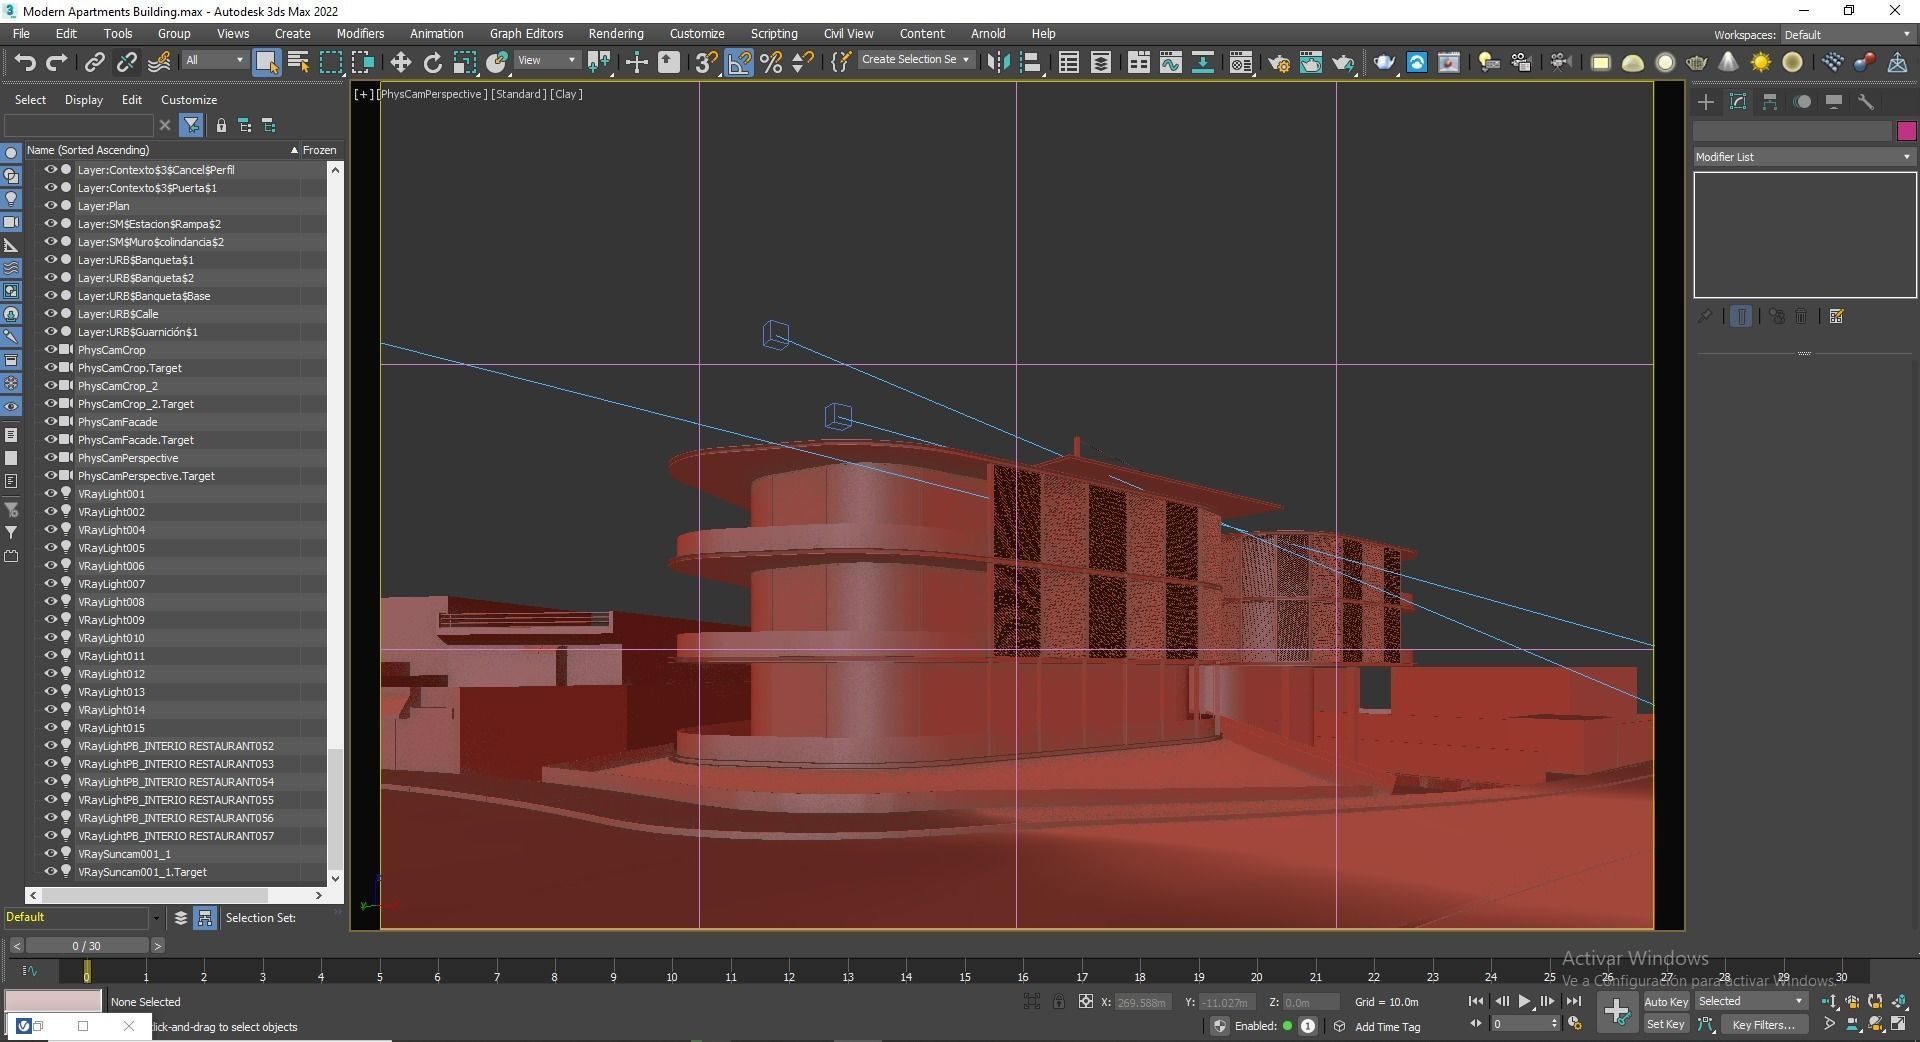The width and height of the screenshot is (1920, 1042).
Task: Open the Arnold menu
Action: [x=988, y=34]
